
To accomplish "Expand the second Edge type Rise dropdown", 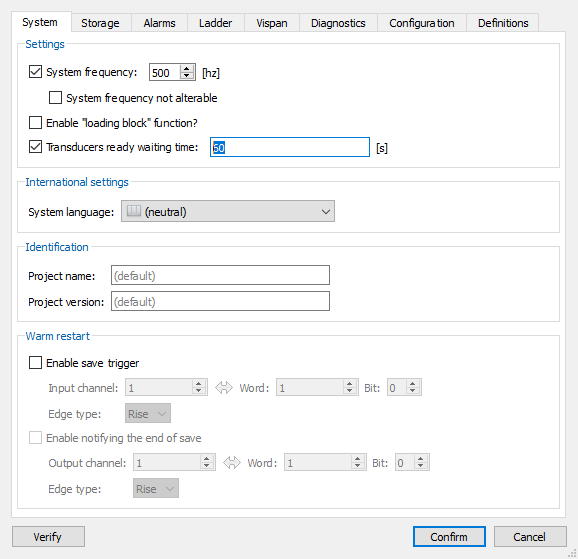I will [156, 489].
